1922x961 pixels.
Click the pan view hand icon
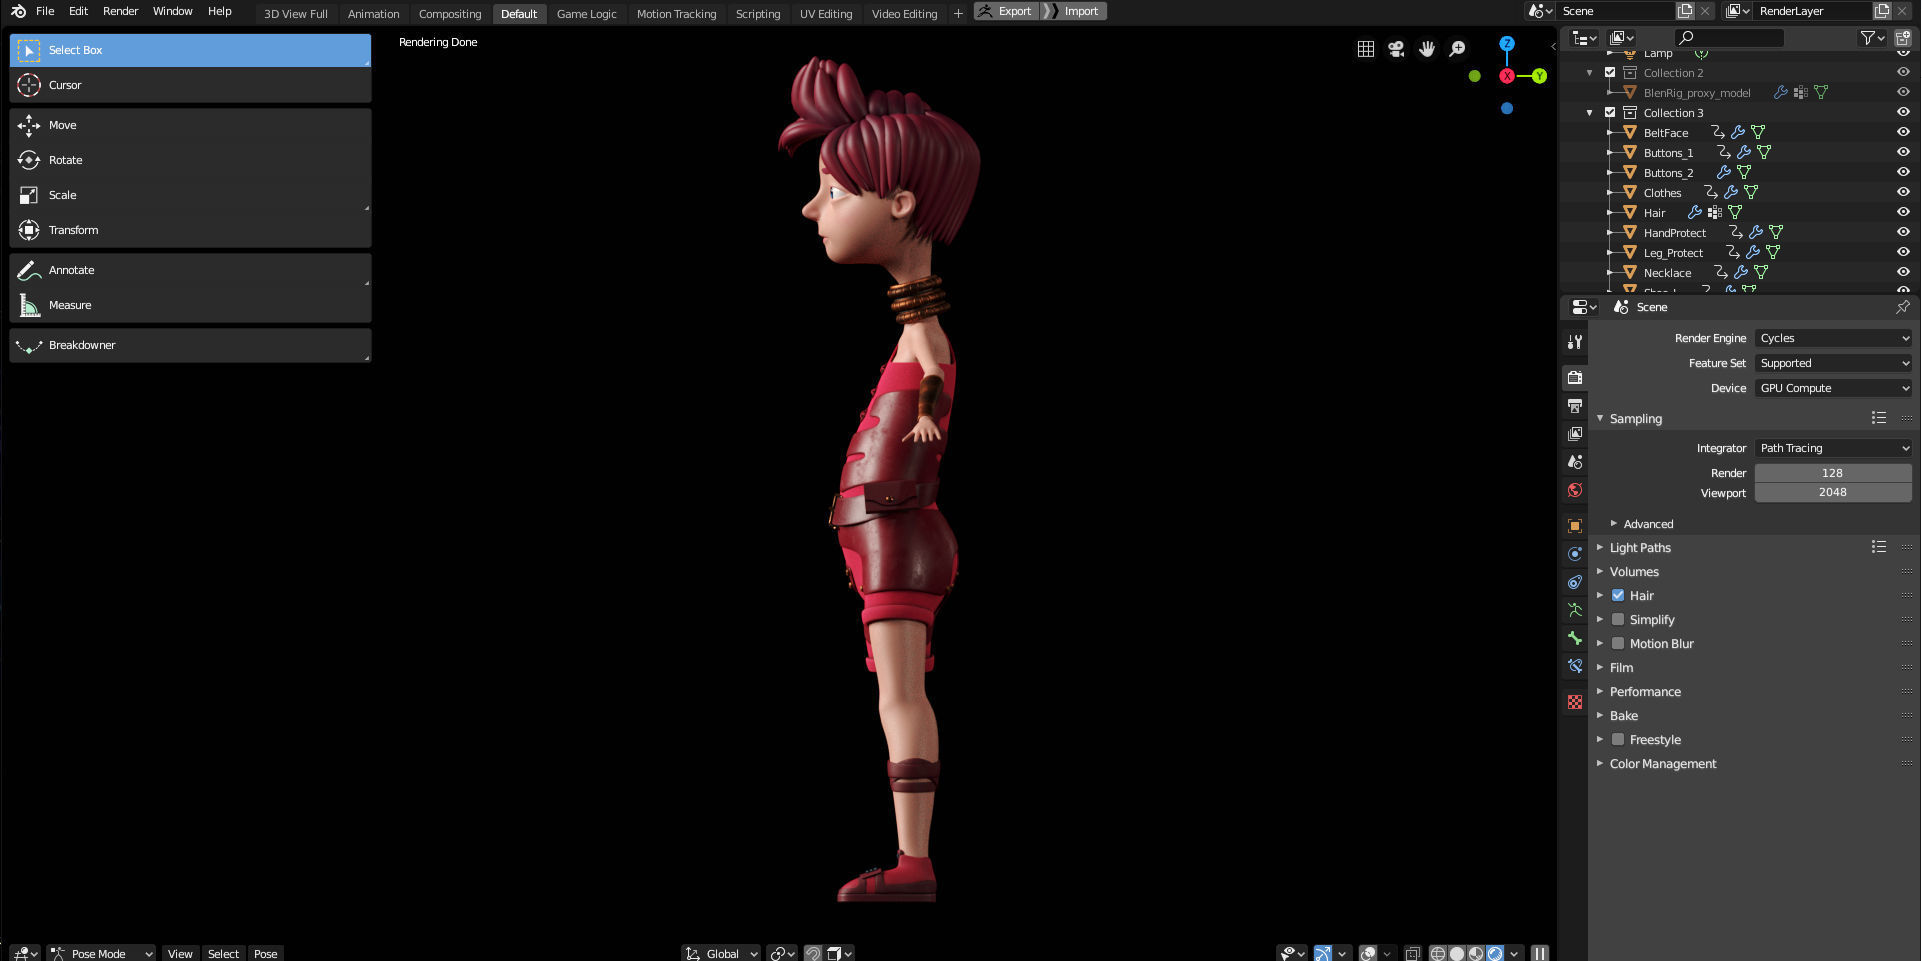(x=1427, y=49)
